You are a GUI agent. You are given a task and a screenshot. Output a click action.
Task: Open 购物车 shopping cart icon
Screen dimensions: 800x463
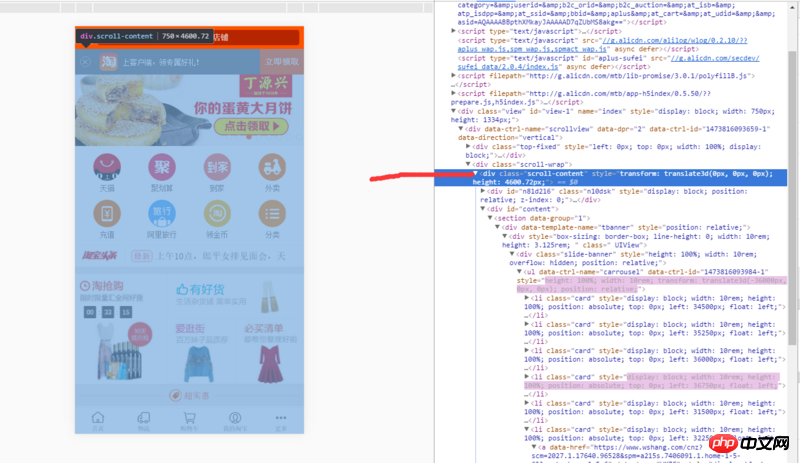point(189,421)
